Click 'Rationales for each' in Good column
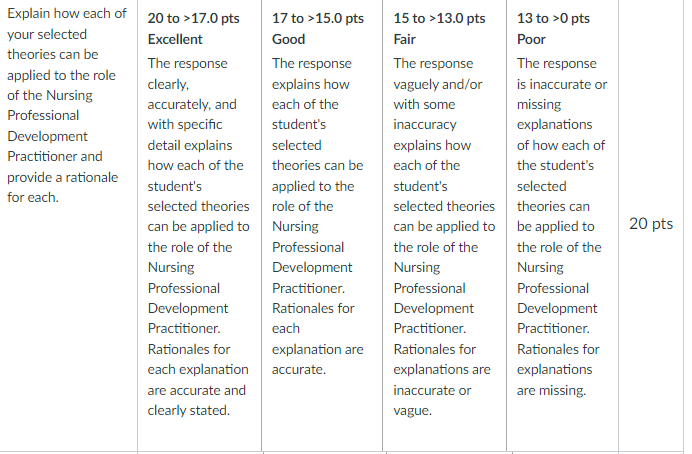Image resolution: width=692 pixels, height=454 pixels. click(x=313, y=319)
